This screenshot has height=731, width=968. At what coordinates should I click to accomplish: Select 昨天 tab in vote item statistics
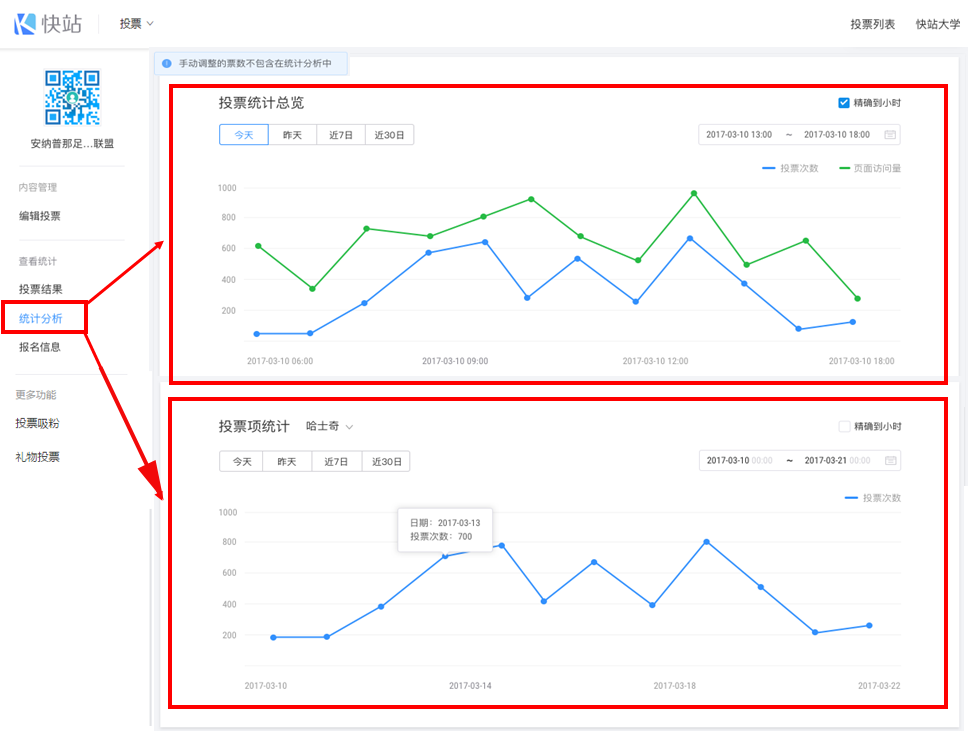click(x=287, y=461)
